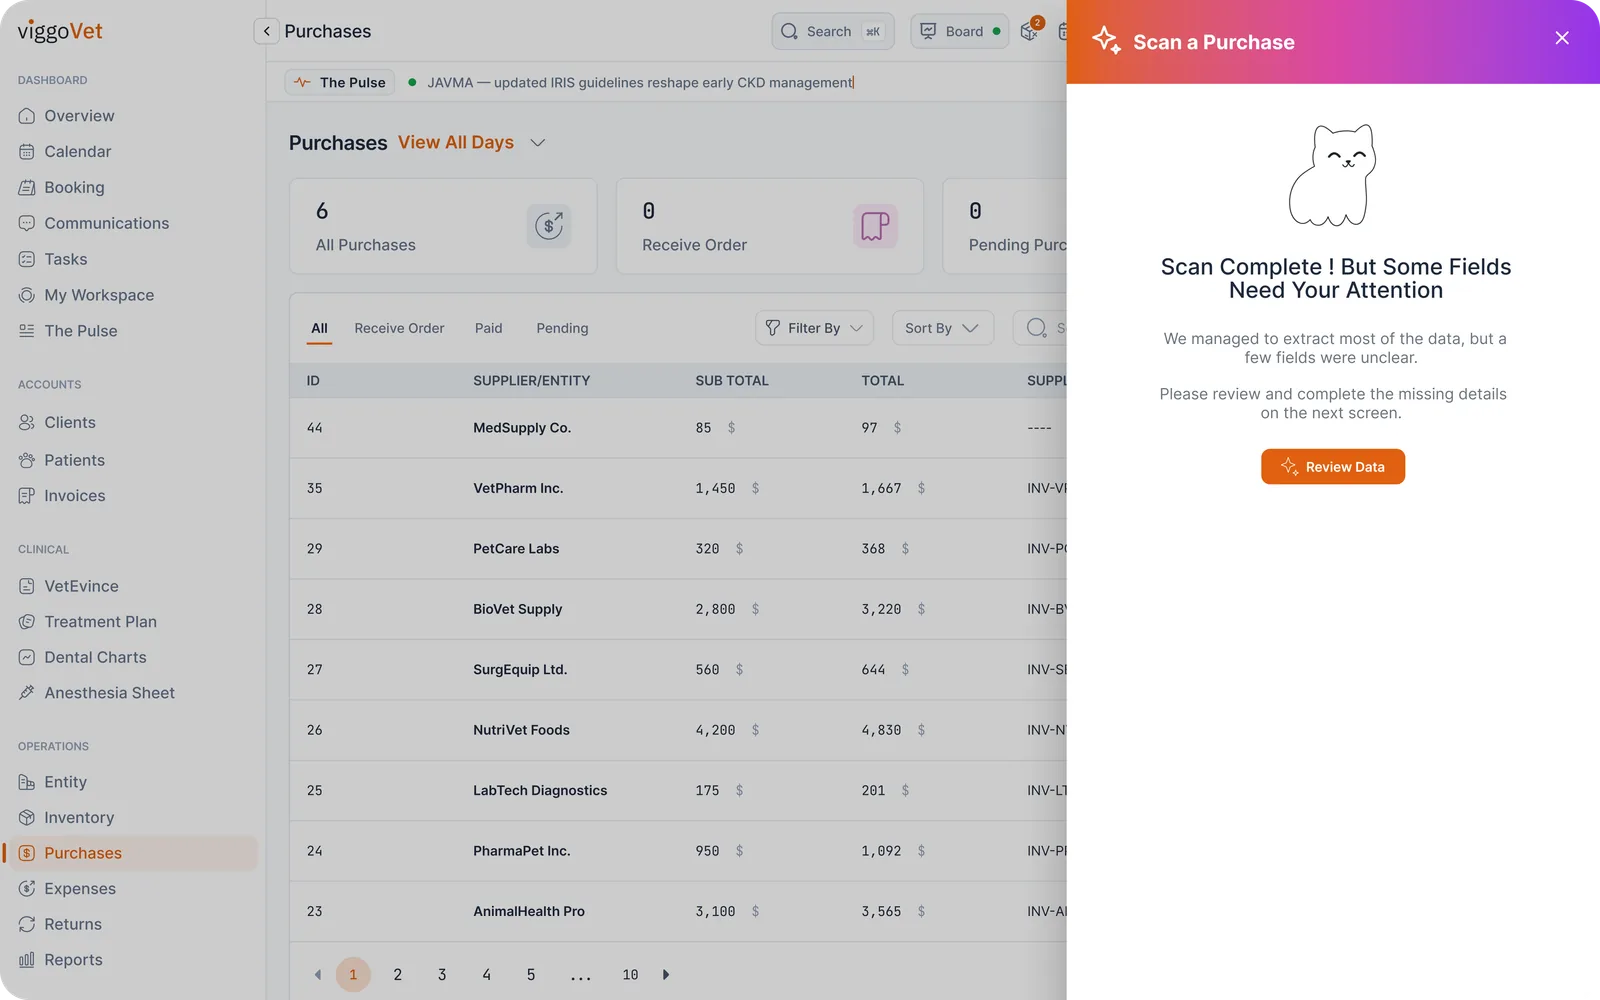
Task: Open Anesthesia Sheet
Action: pos(96,693)
